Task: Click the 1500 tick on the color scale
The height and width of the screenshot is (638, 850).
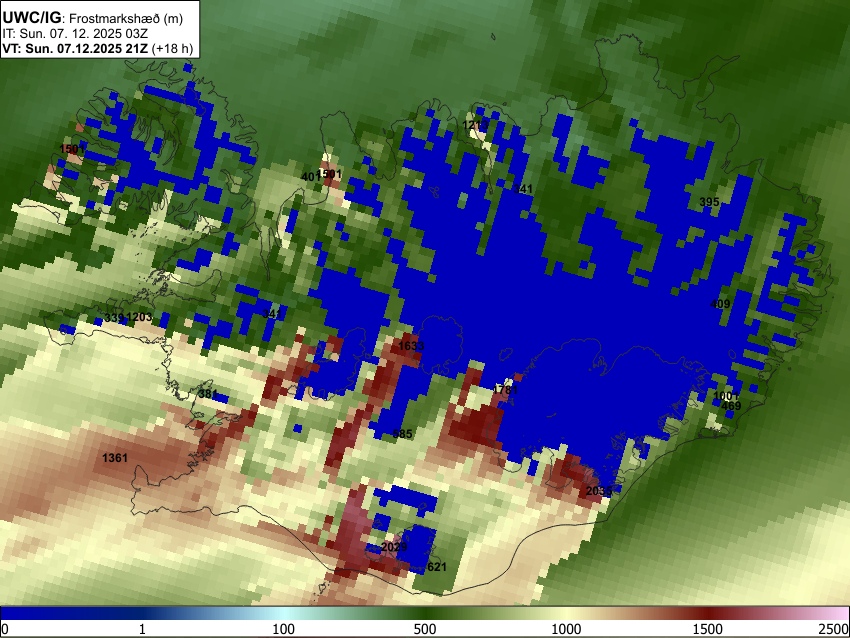Action: (x=708, y=629)
